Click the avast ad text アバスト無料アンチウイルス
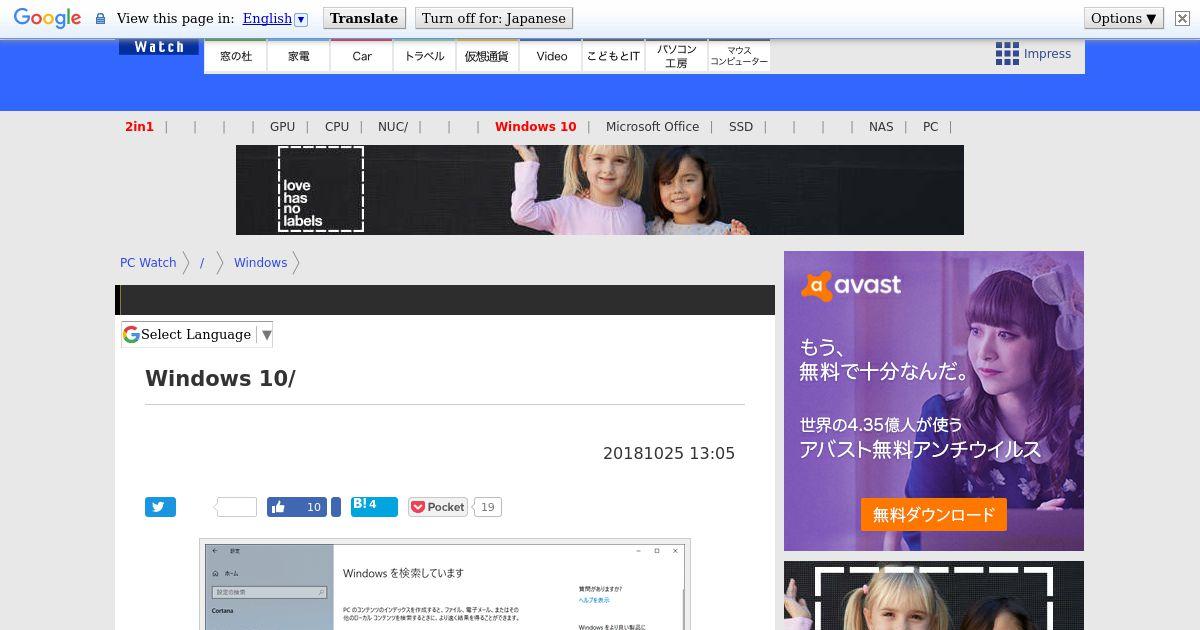Screen dimensions: 1200x630 click(920, 450)
